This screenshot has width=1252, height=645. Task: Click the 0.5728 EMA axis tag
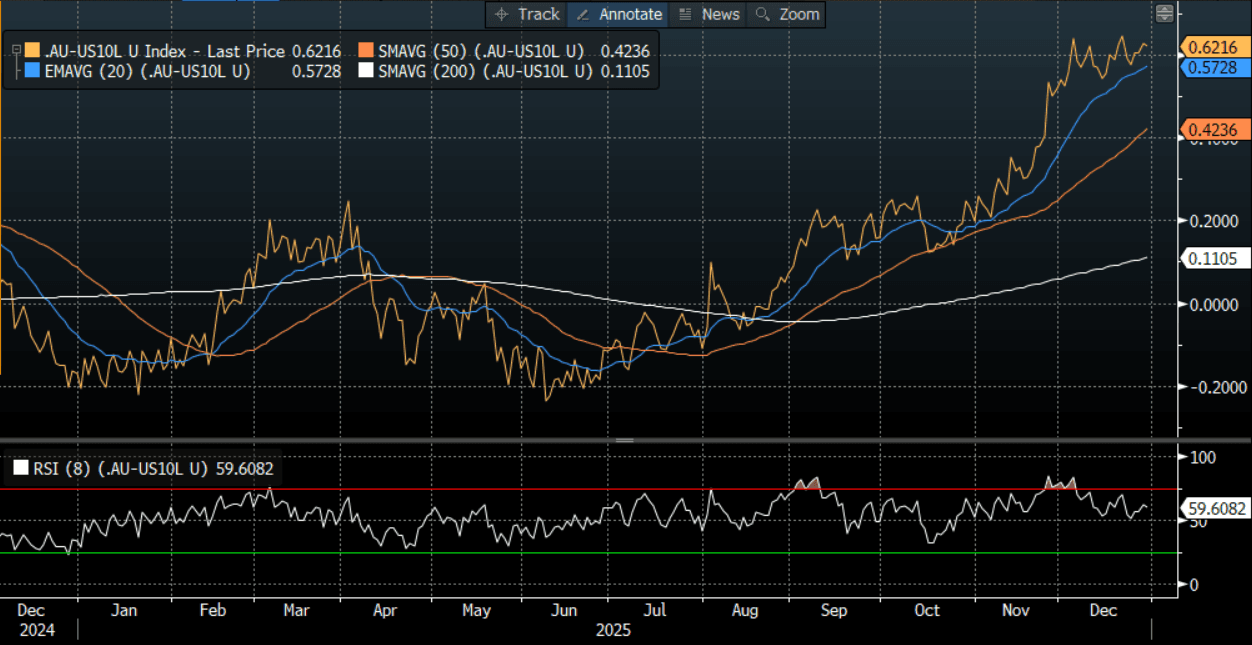pos(1214,67)
